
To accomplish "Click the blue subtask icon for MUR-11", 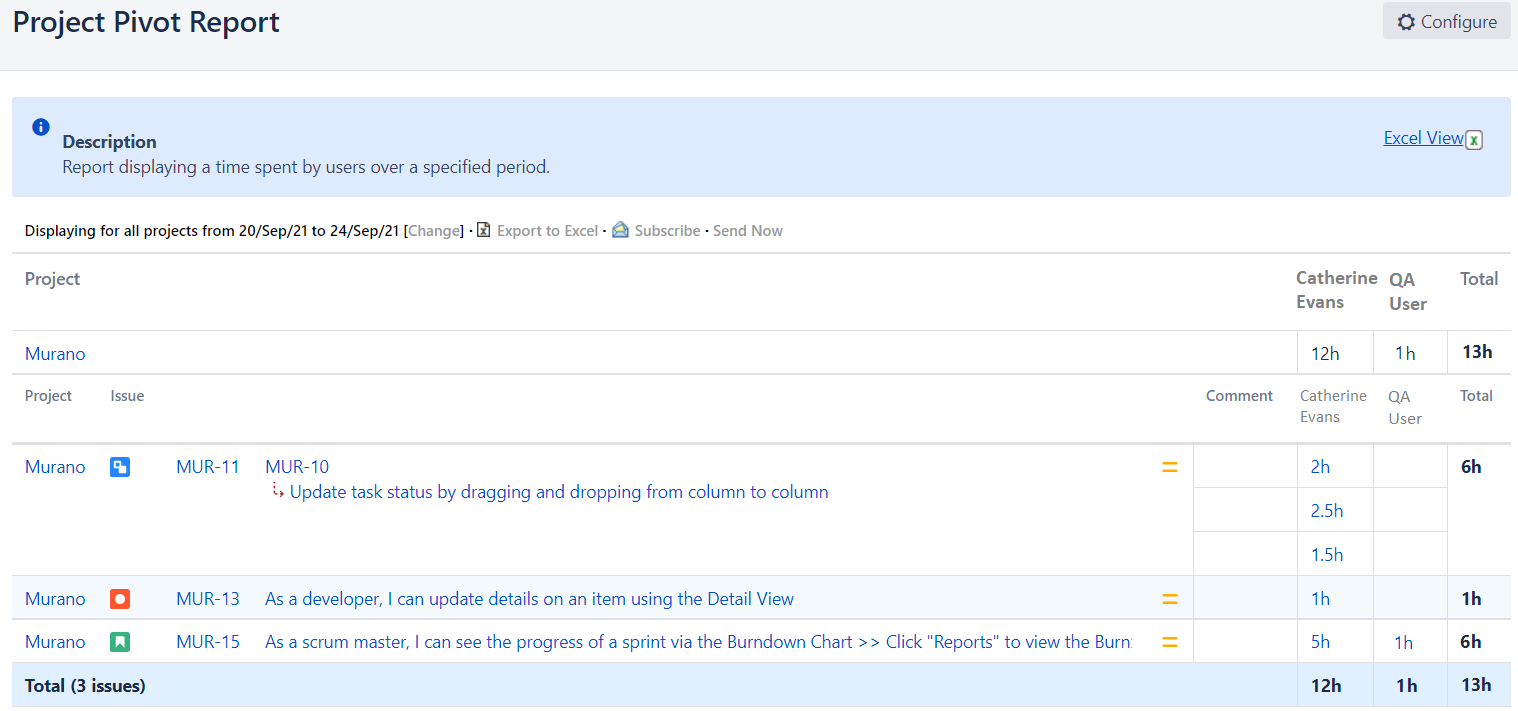I will (x=120, y=467).
